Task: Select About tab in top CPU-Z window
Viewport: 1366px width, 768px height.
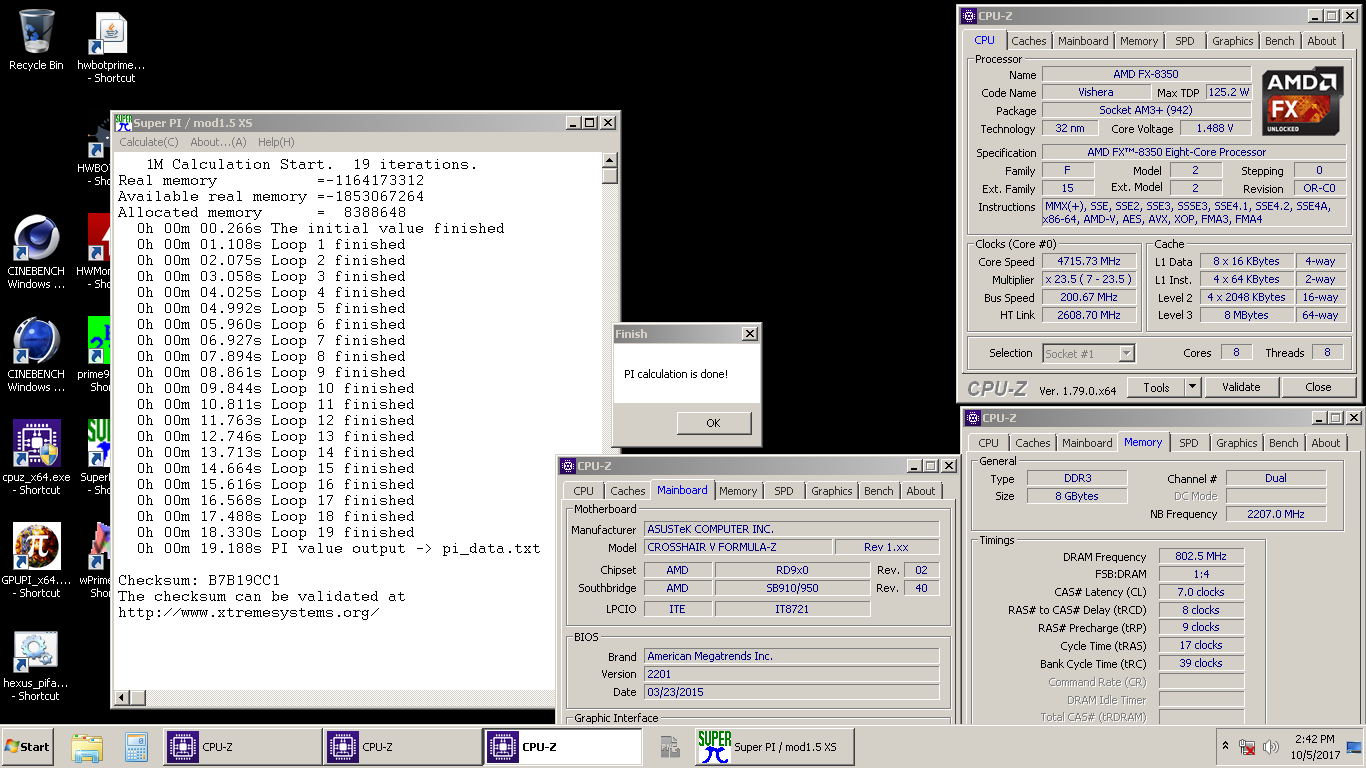Action: click(1321, 41)
